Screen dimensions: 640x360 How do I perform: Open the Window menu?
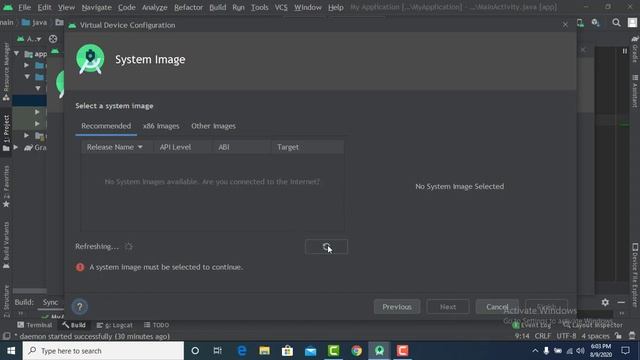(x=308, y=7)
